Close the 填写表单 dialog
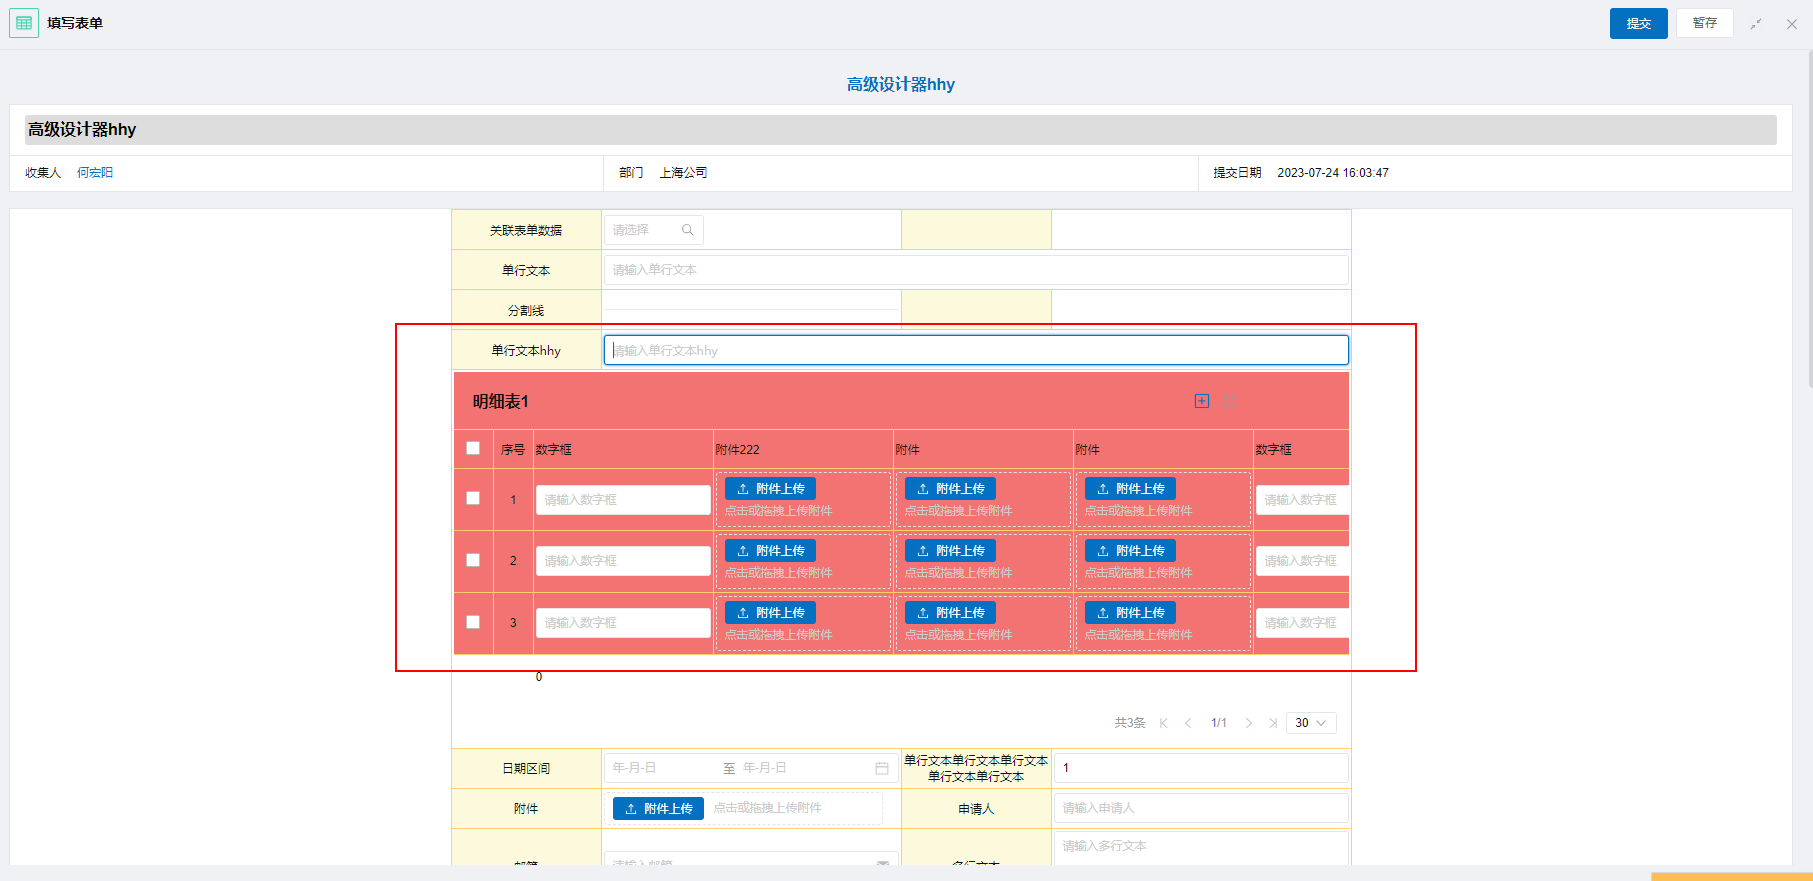The width and height of the screenshot is (1813, 881). coord(1792,24)
